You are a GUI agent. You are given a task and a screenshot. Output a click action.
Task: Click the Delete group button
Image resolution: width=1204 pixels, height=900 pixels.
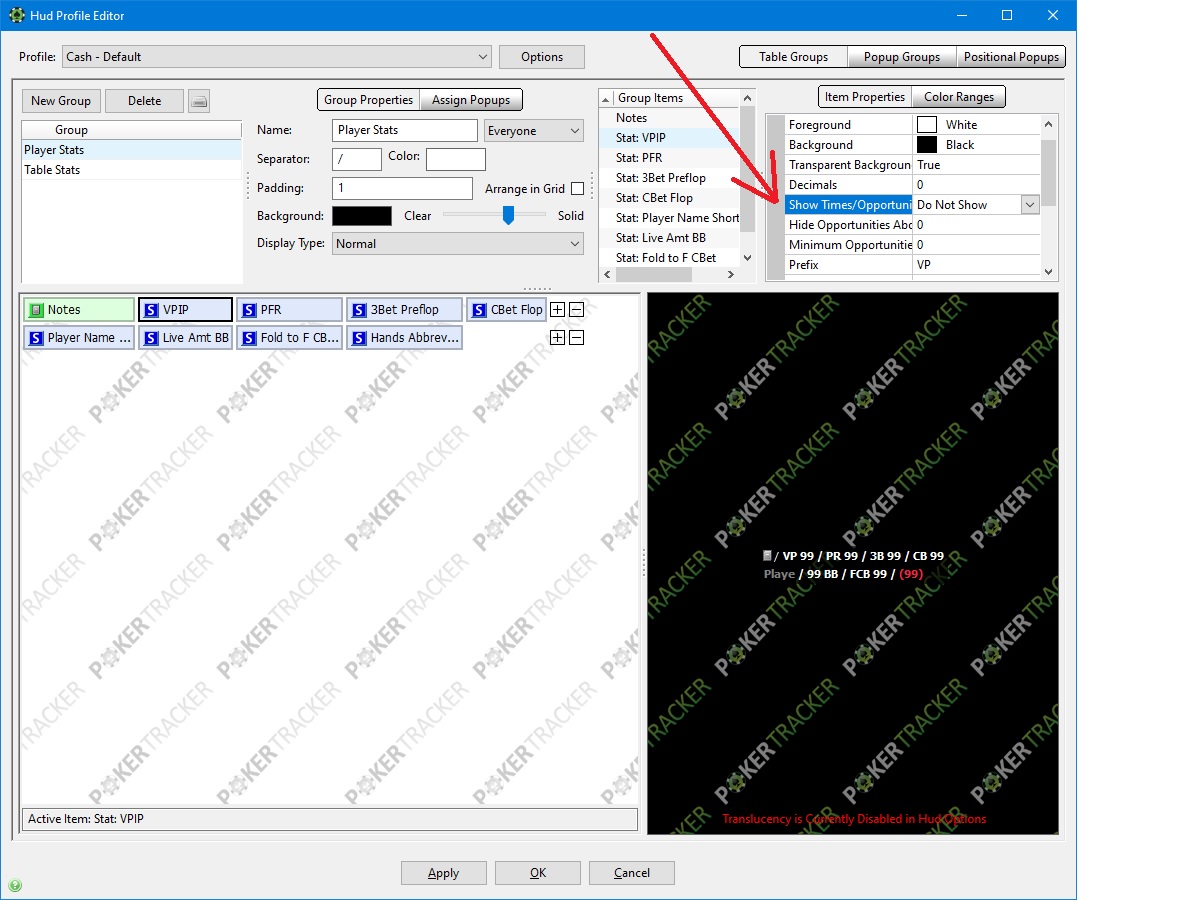[x=144, y=101]
